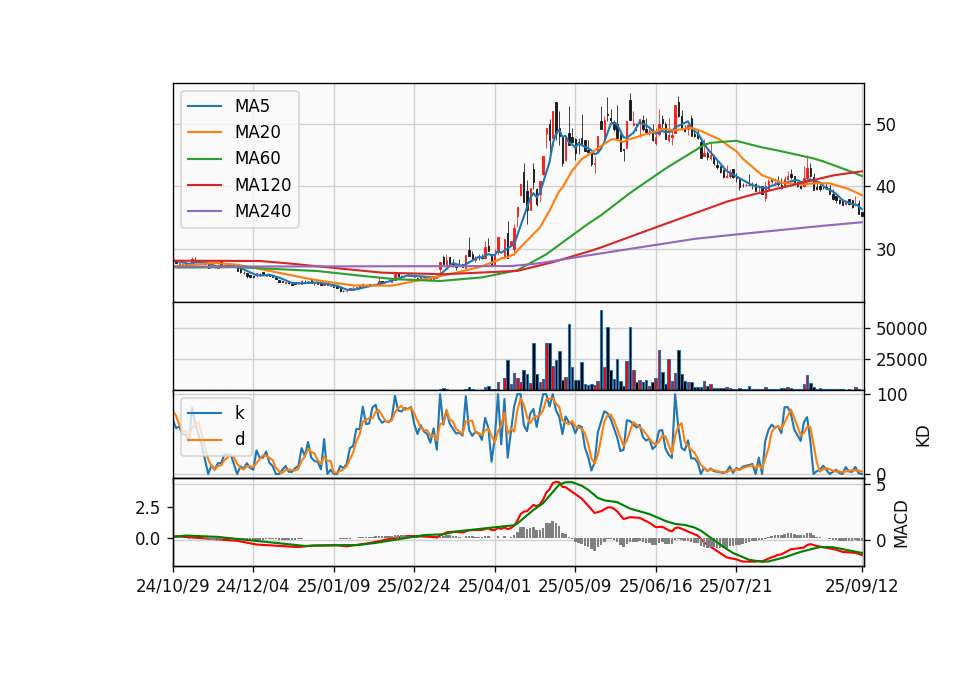
Task: Click the MACD left axis value 0.0
Action: pyautogui.click(x=148, y=539)
